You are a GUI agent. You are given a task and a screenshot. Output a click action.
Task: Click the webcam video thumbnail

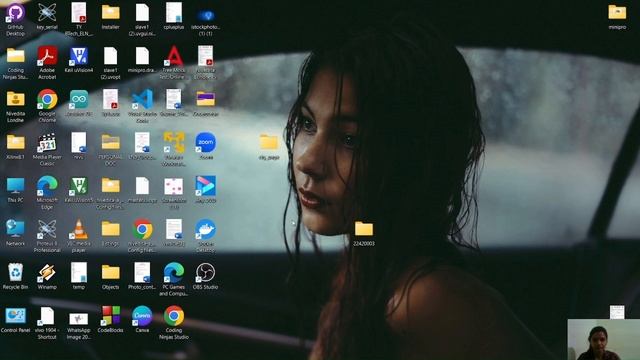tap(604, 340)
